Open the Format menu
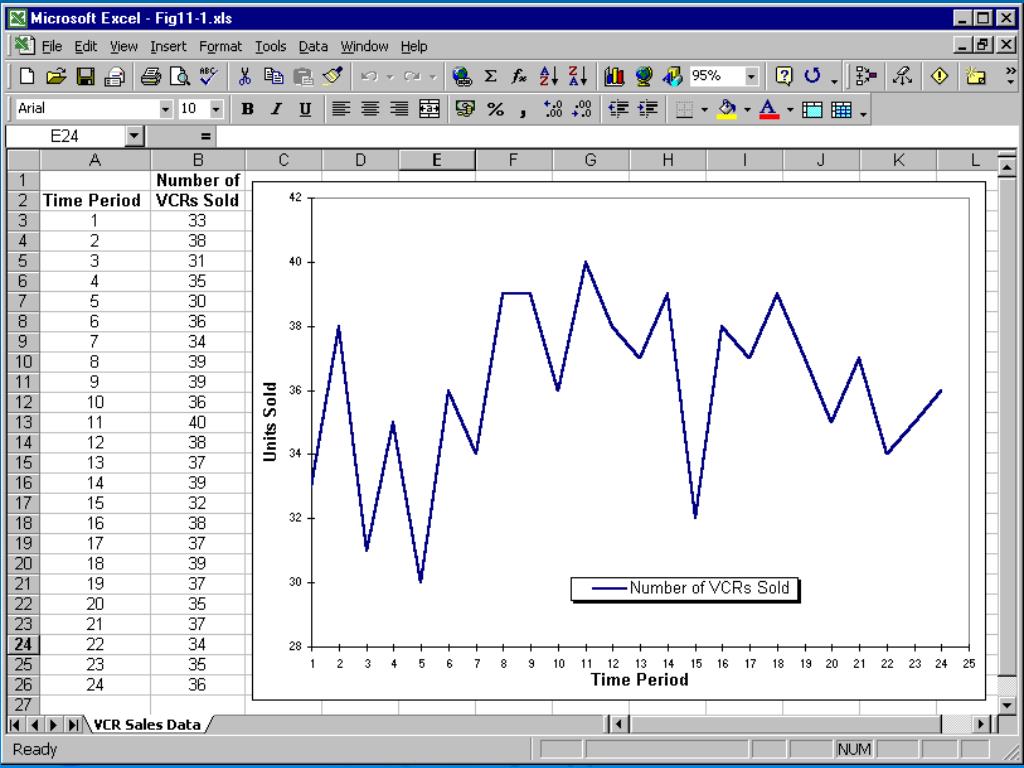Screen dimensions: 1024x768 (x=220, y=46)
